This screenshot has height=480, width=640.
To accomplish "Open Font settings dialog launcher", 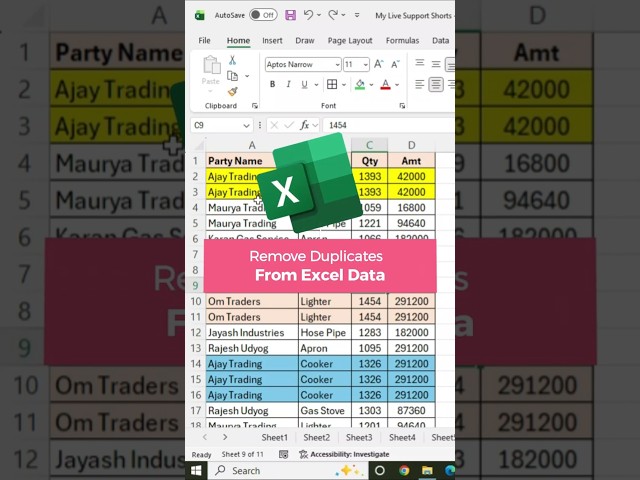I will tap(402, 106).
